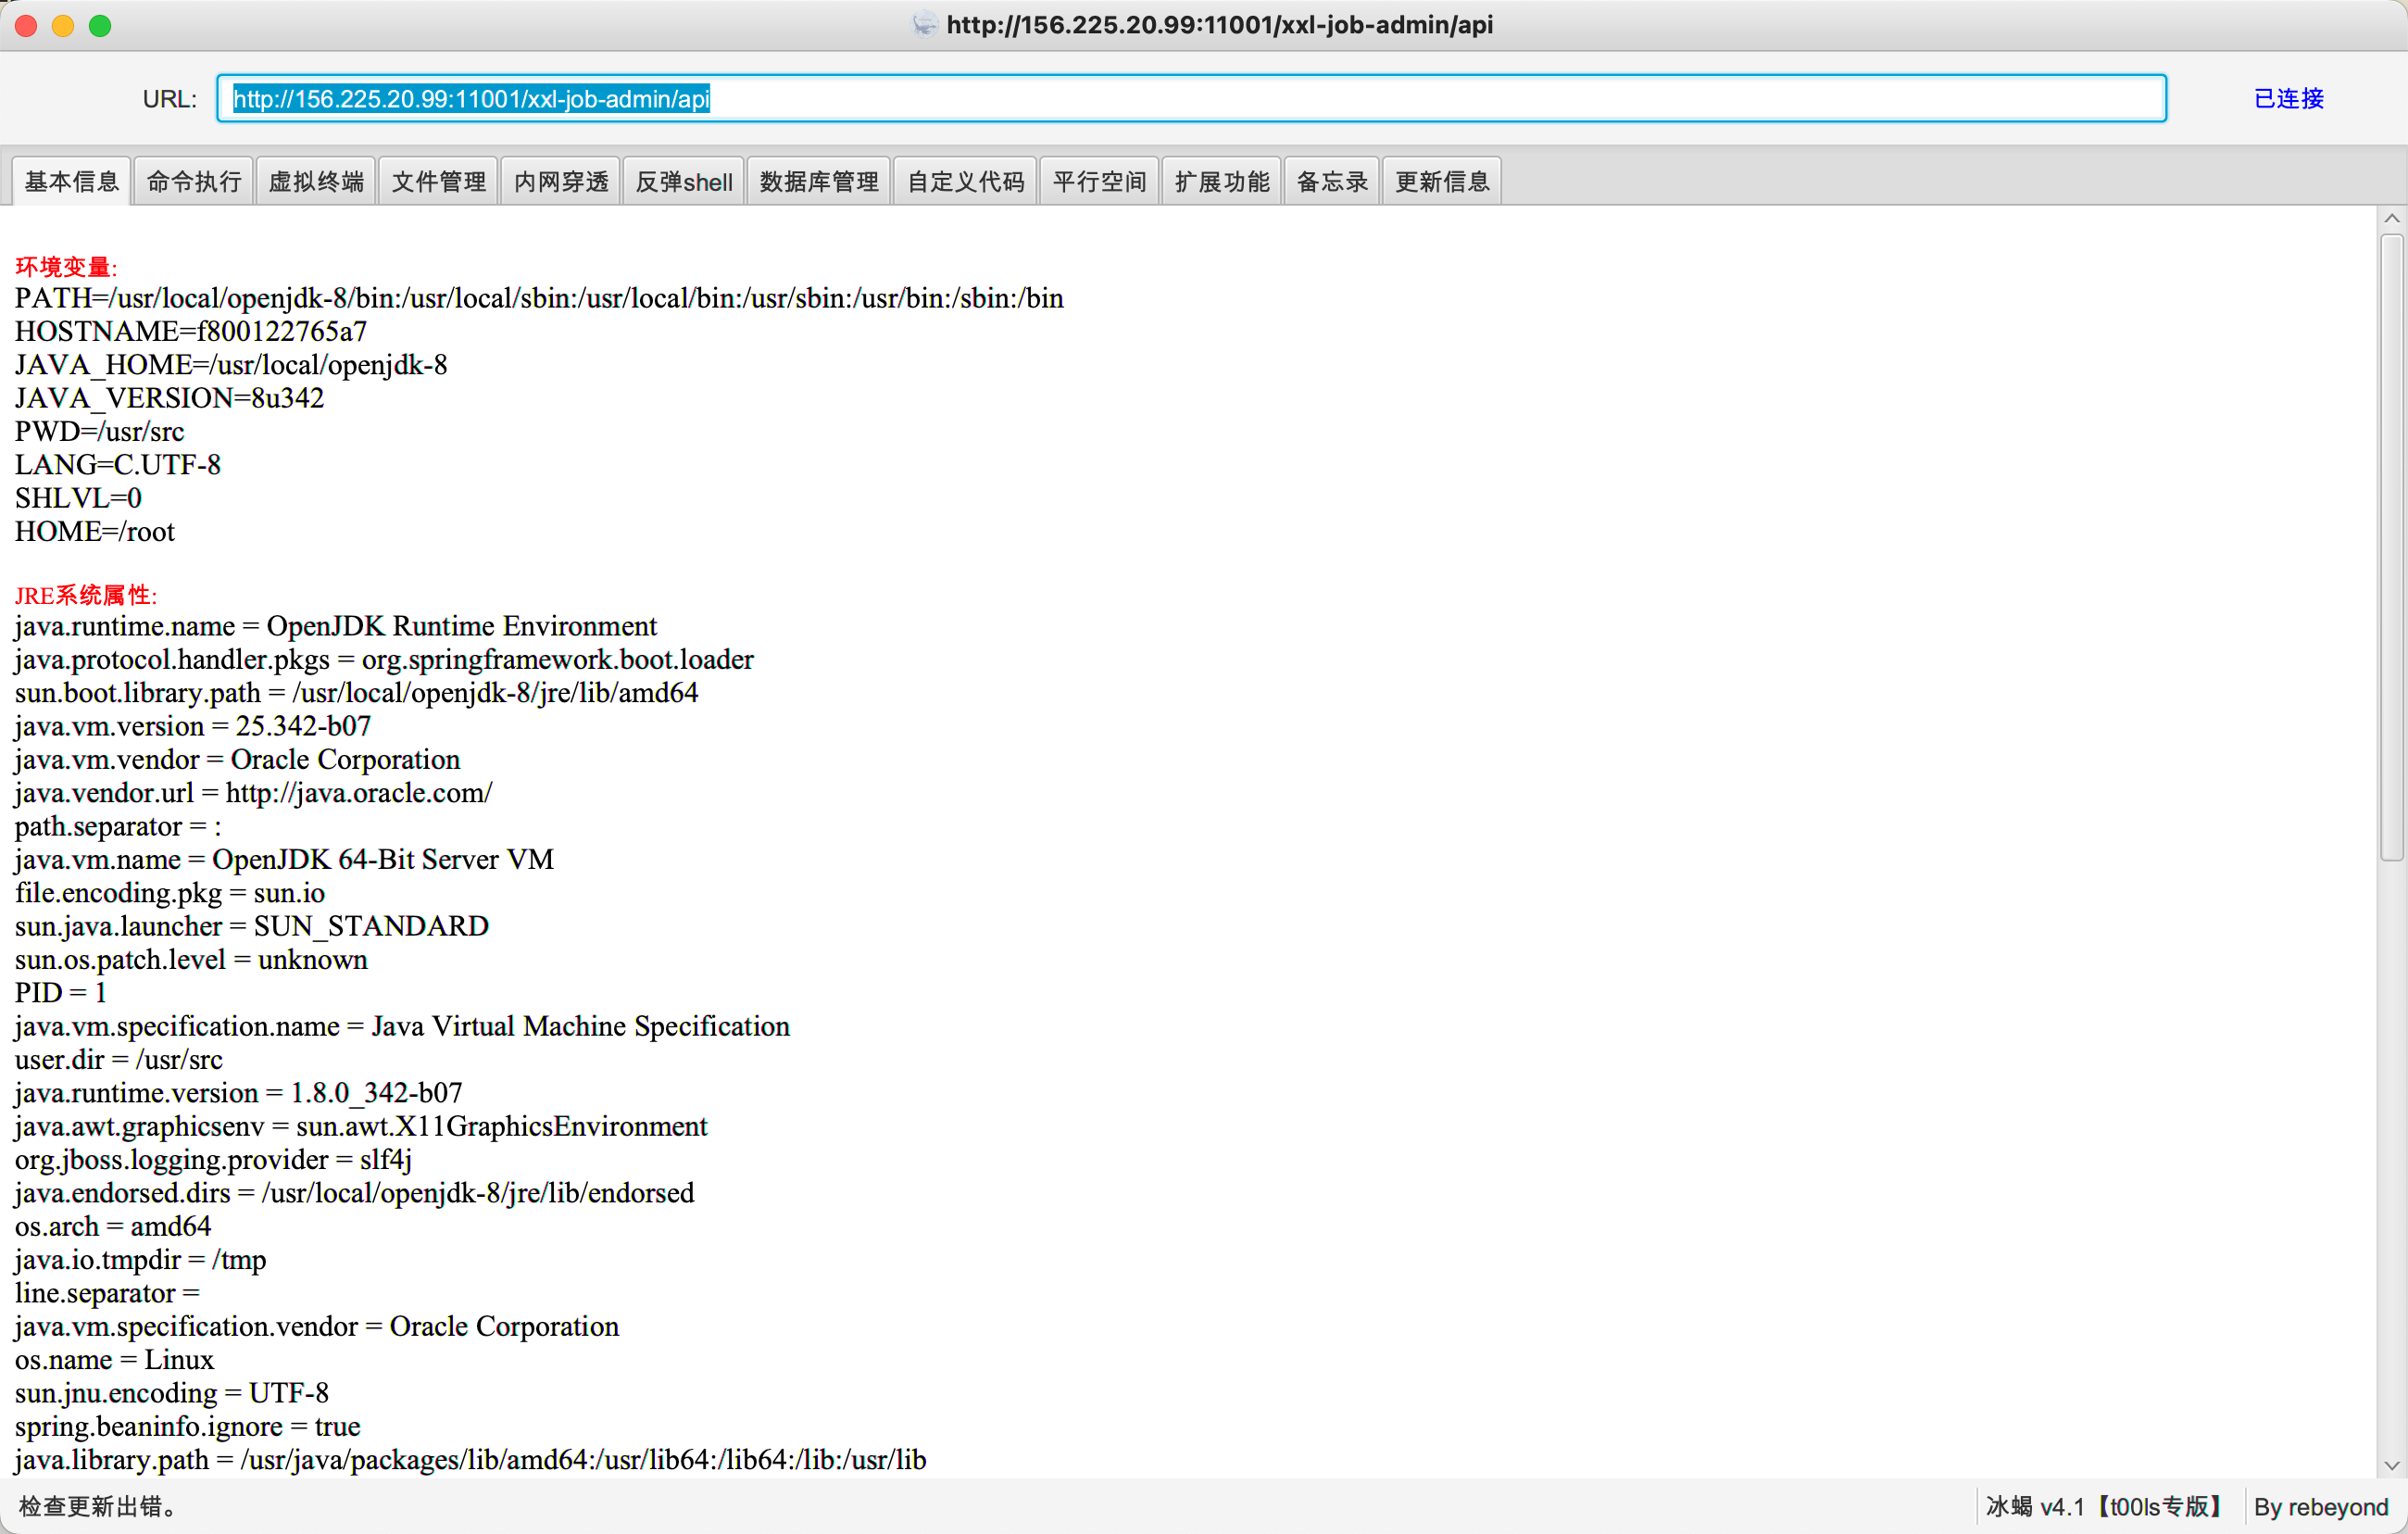This screenshot has width=2408, height=1534.
Task: Click the scrollbar down arrow
Action: [x=2391, y=1466]
